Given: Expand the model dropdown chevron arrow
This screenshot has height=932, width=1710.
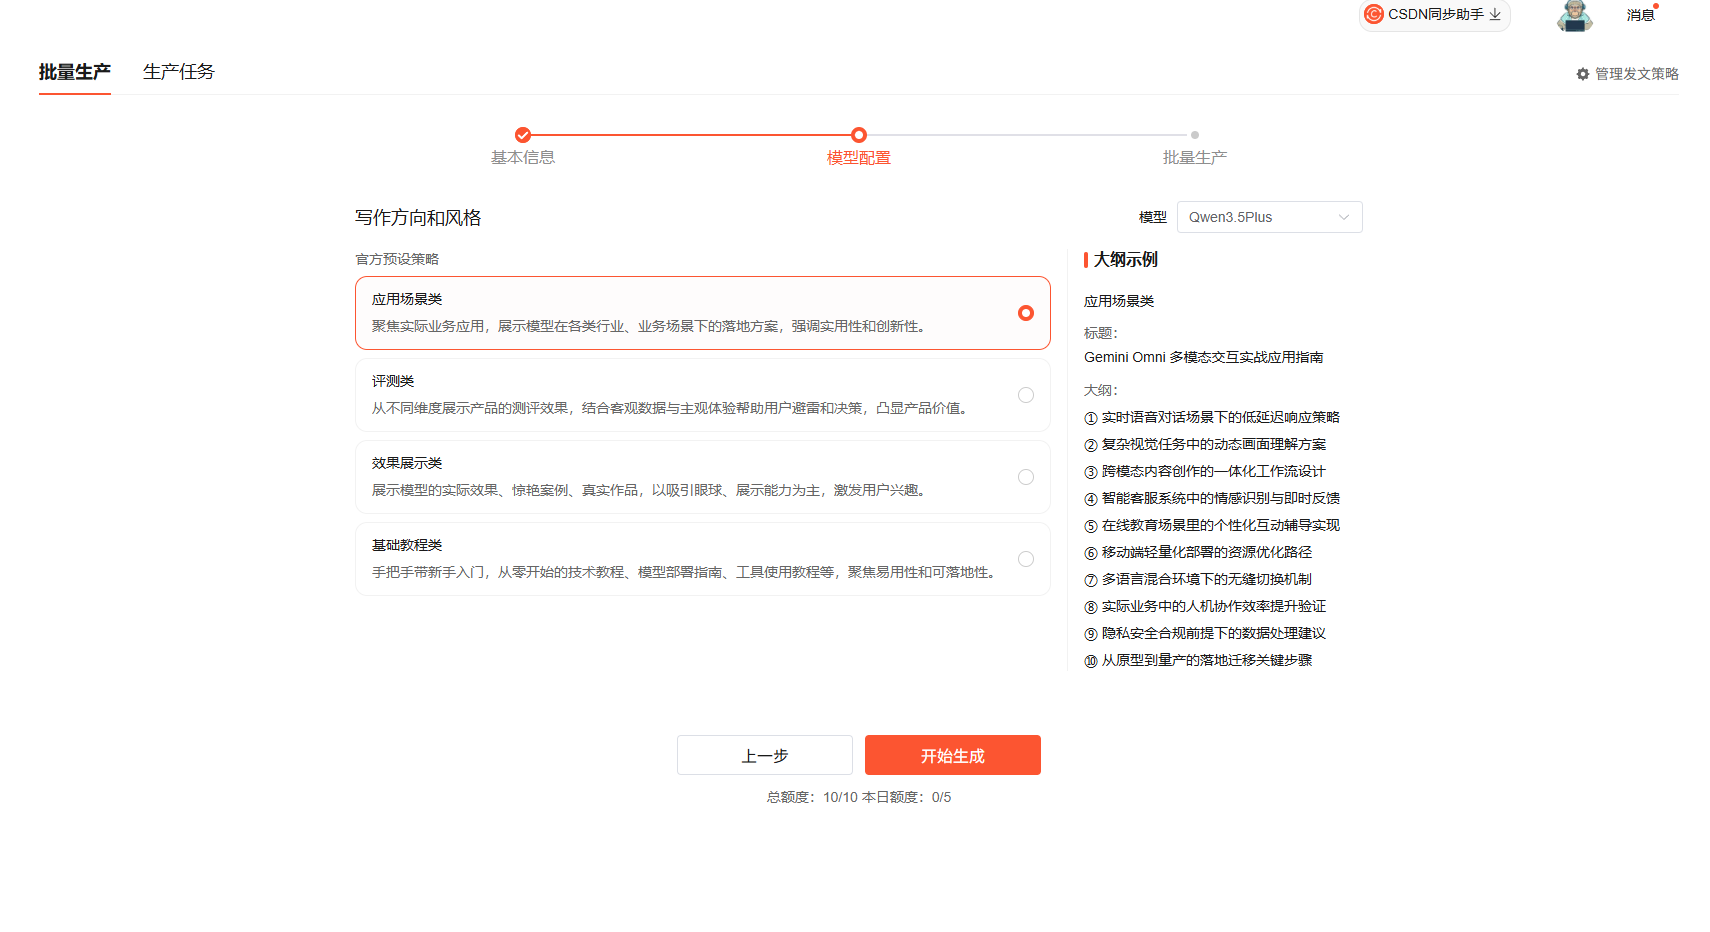Looking at the screenshot, I should (1344, 217).
